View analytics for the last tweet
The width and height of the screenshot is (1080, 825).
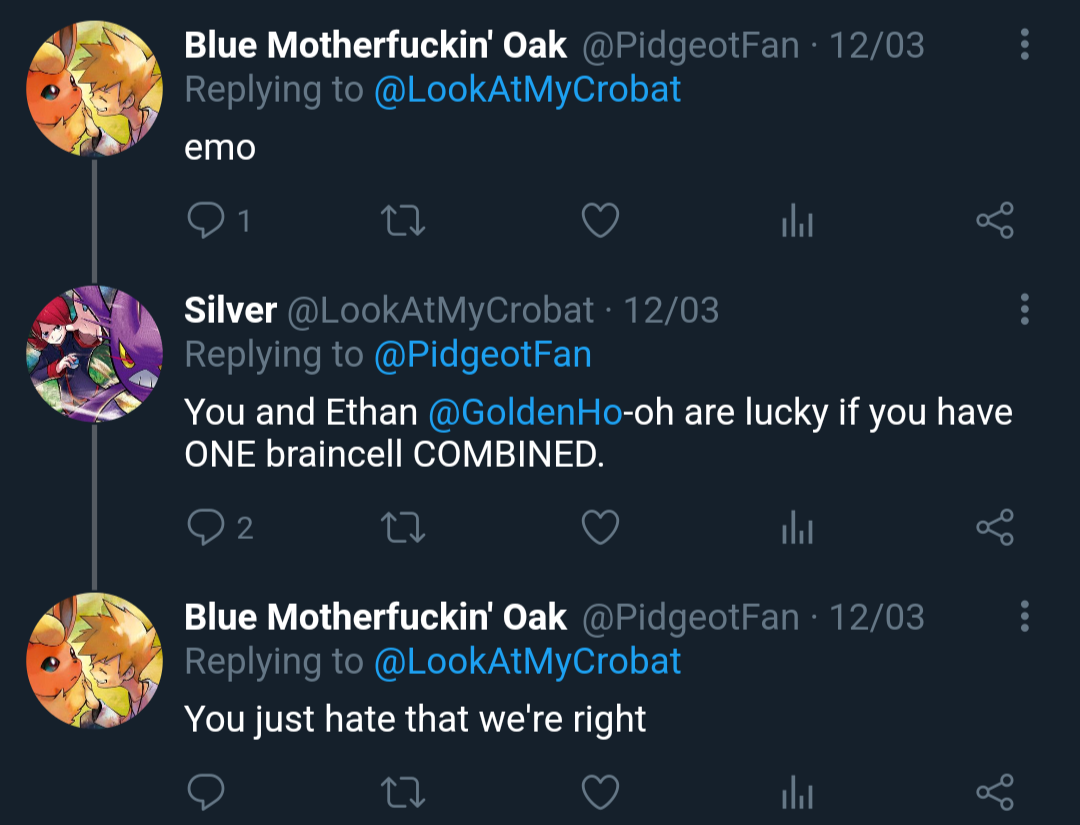coord(797,793)
